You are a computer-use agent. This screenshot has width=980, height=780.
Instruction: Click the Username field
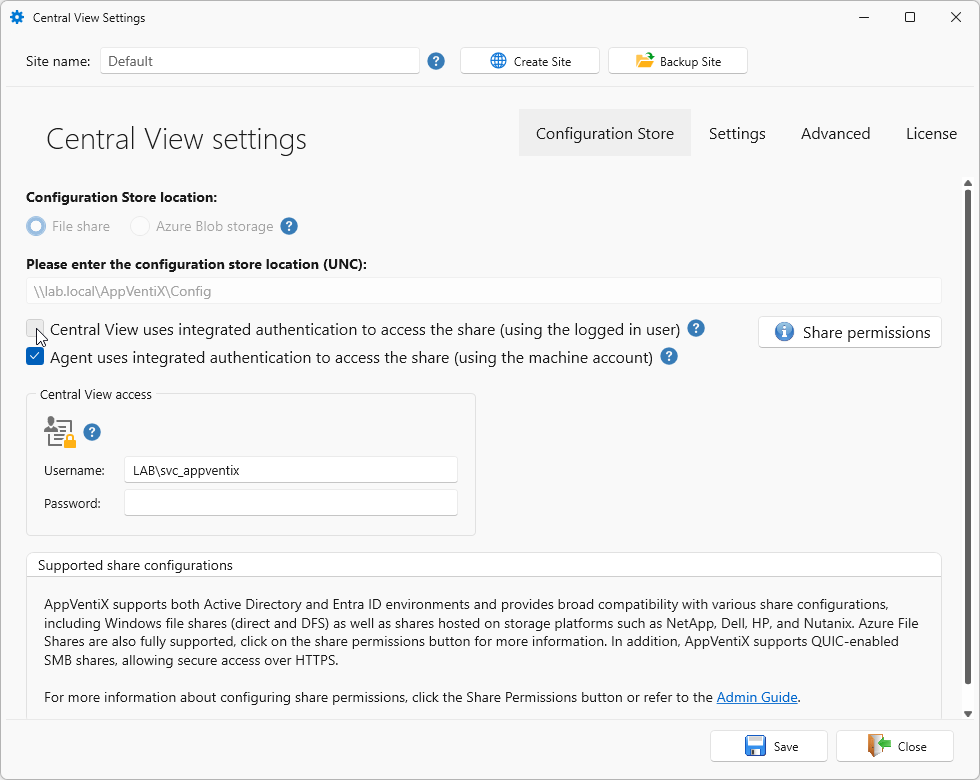[x=291, y=470]
